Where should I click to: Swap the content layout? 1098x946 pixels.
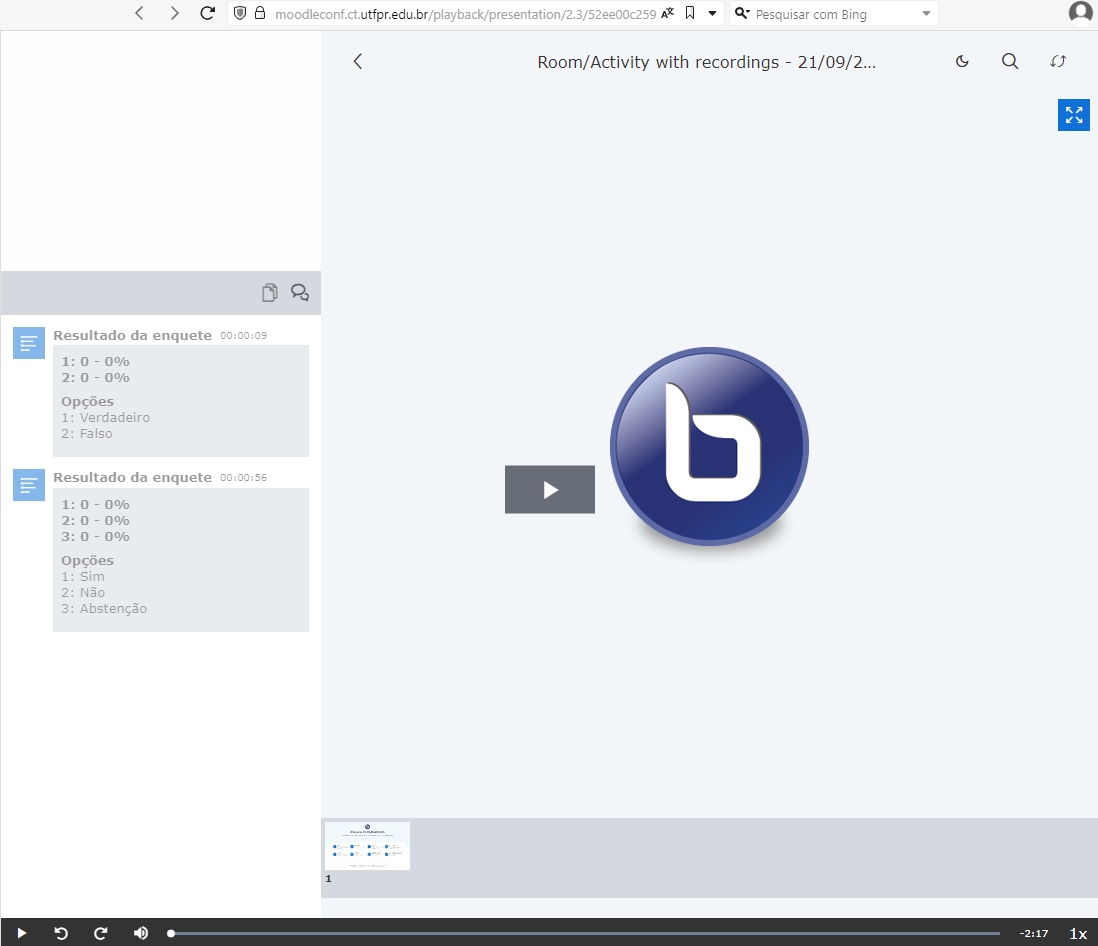1058,62
